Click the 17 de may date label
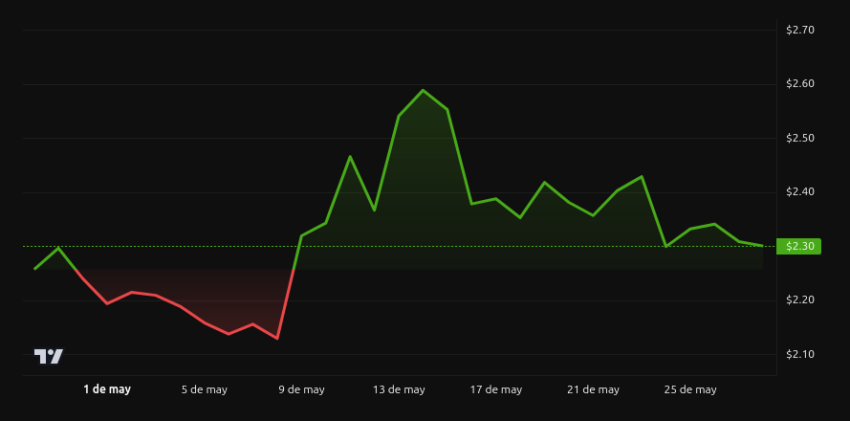 496,390
